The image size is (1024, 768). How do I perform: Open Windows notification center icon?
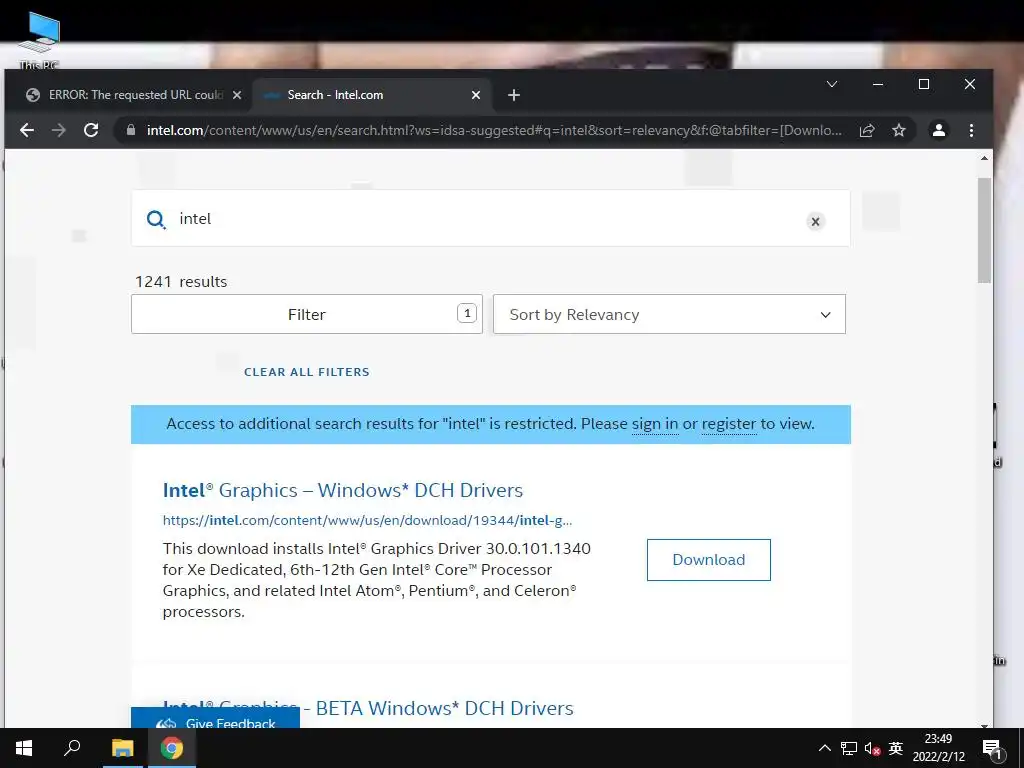click(993, 748)
